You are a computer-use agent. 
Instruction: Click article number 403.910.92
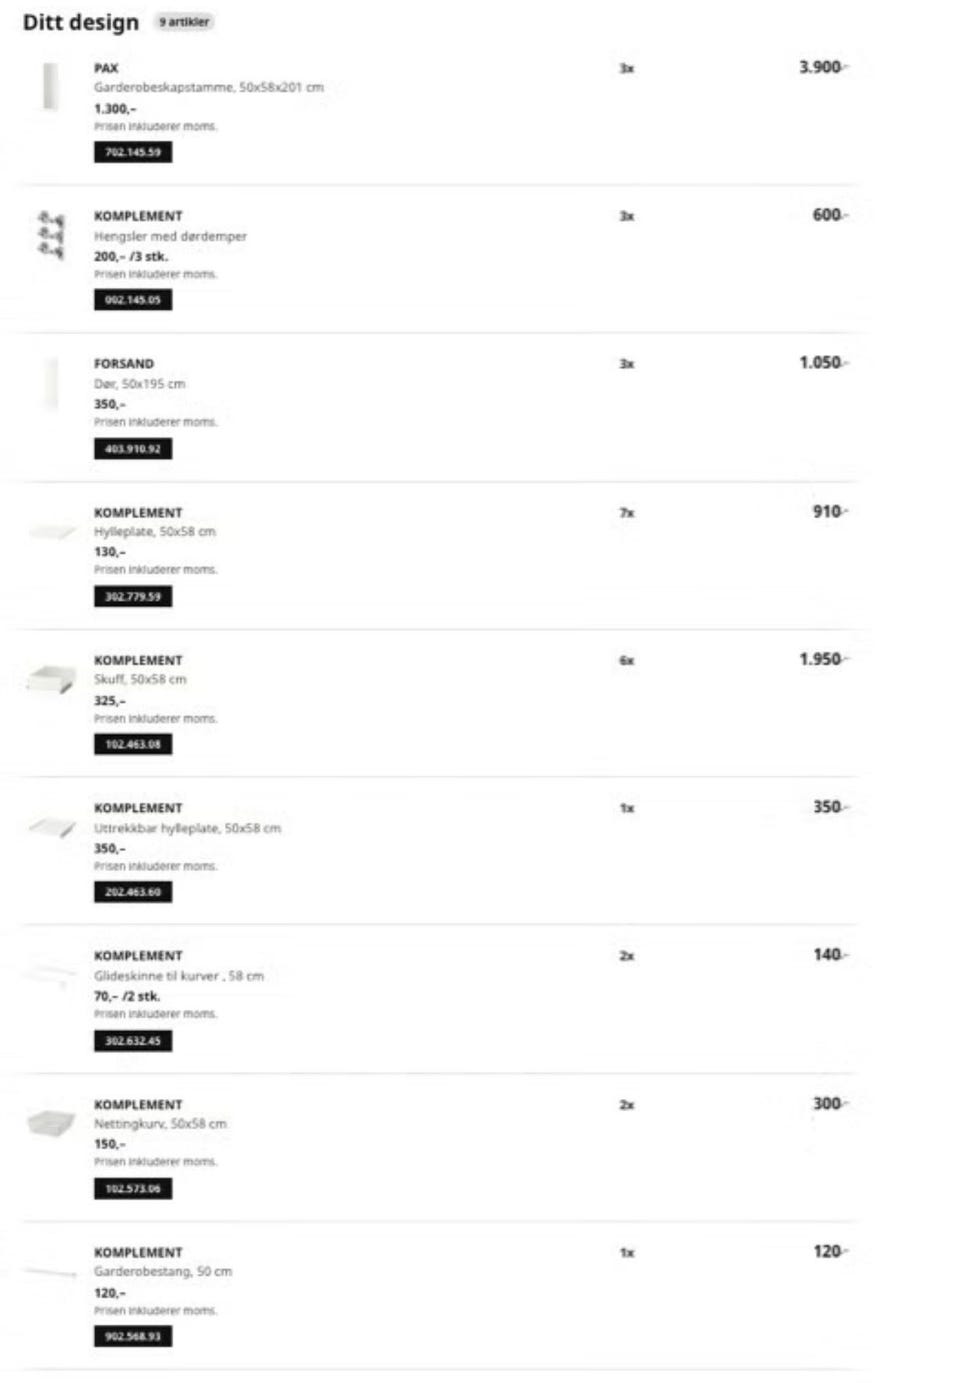[x=133, y=449]
